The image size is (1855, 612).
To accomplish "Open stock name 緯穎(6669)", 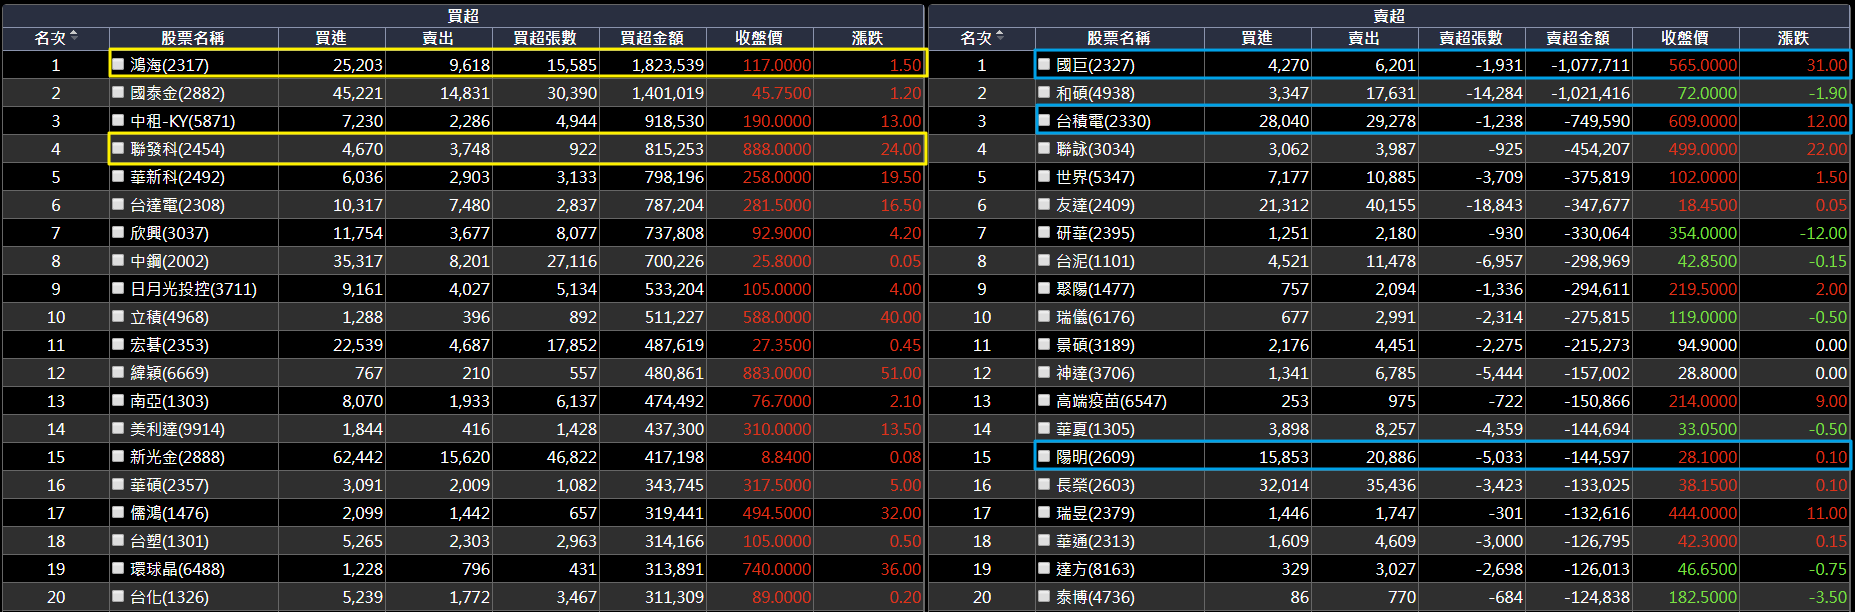I will pos(169,373).
